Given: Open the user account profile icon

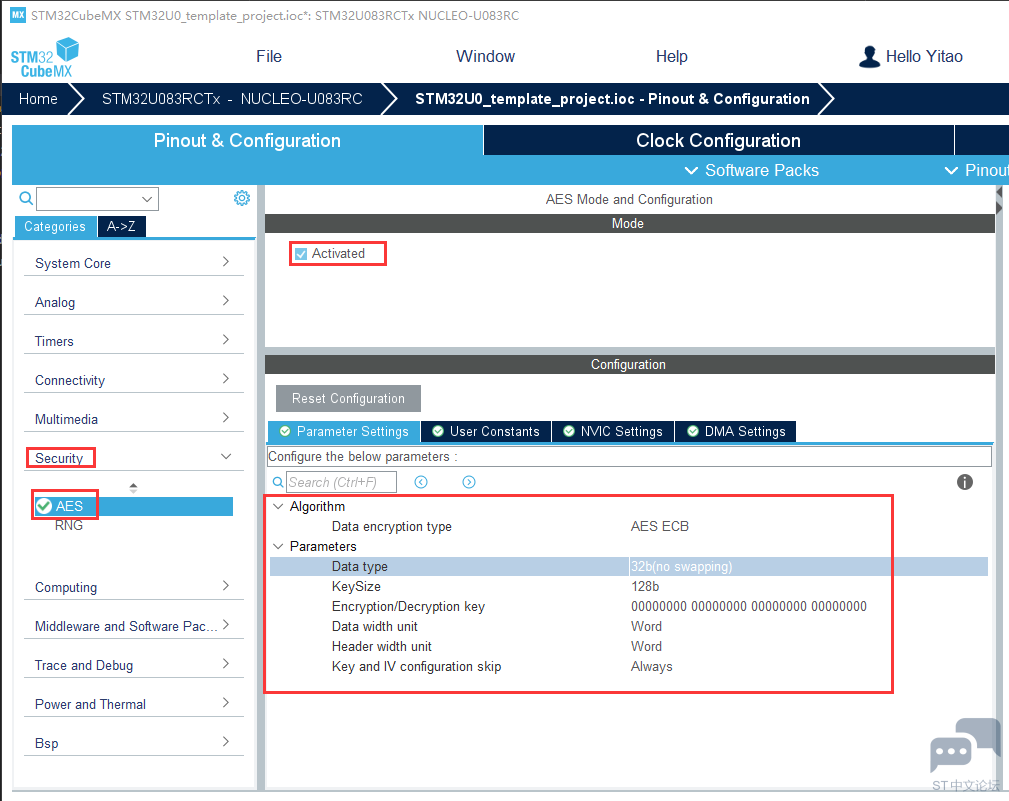Looking at the screenshot, I should click(x=869, y=57).
